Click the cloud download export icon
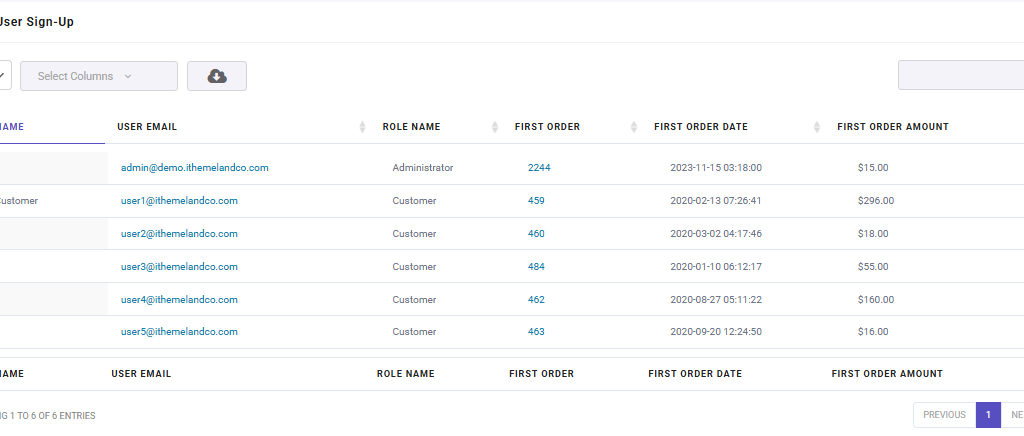 coord(217,76)
